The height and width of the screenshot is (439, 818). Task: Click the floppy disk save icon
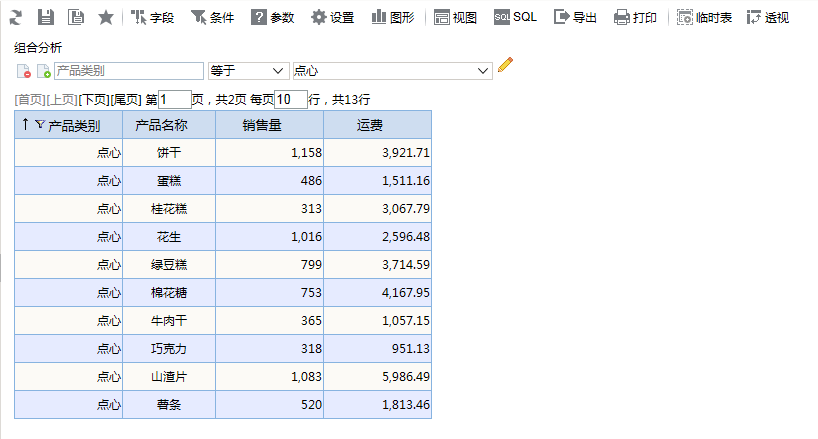tap(46, 18)
